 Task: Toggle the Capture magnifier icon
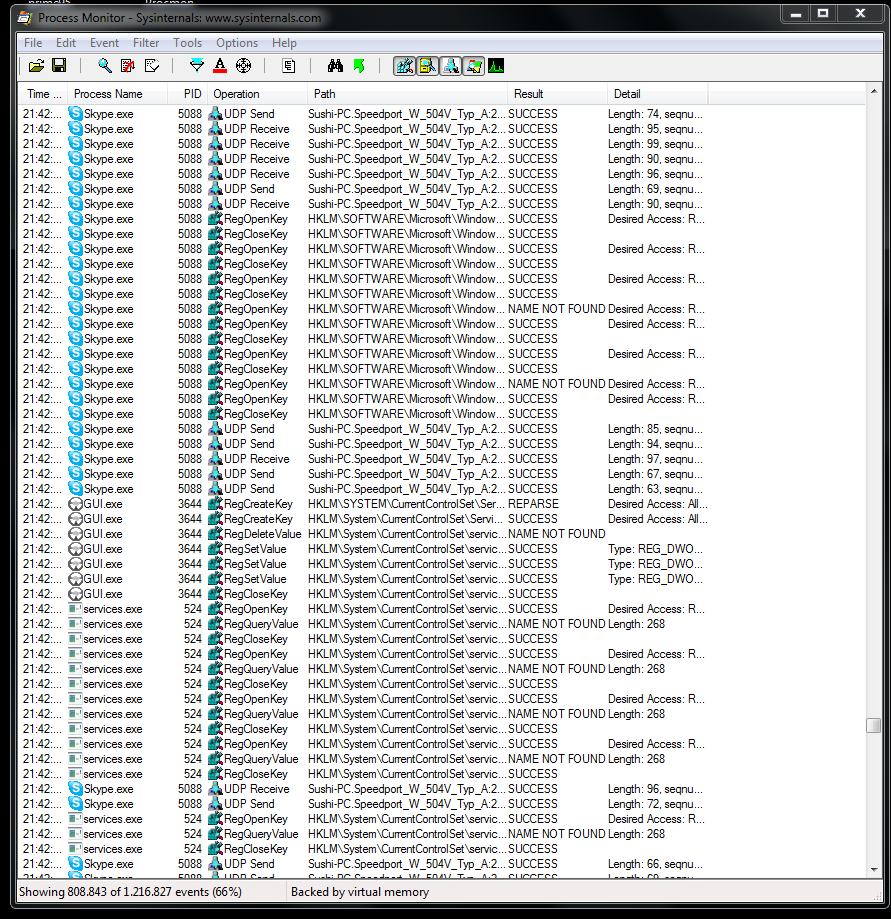[105, 66]
